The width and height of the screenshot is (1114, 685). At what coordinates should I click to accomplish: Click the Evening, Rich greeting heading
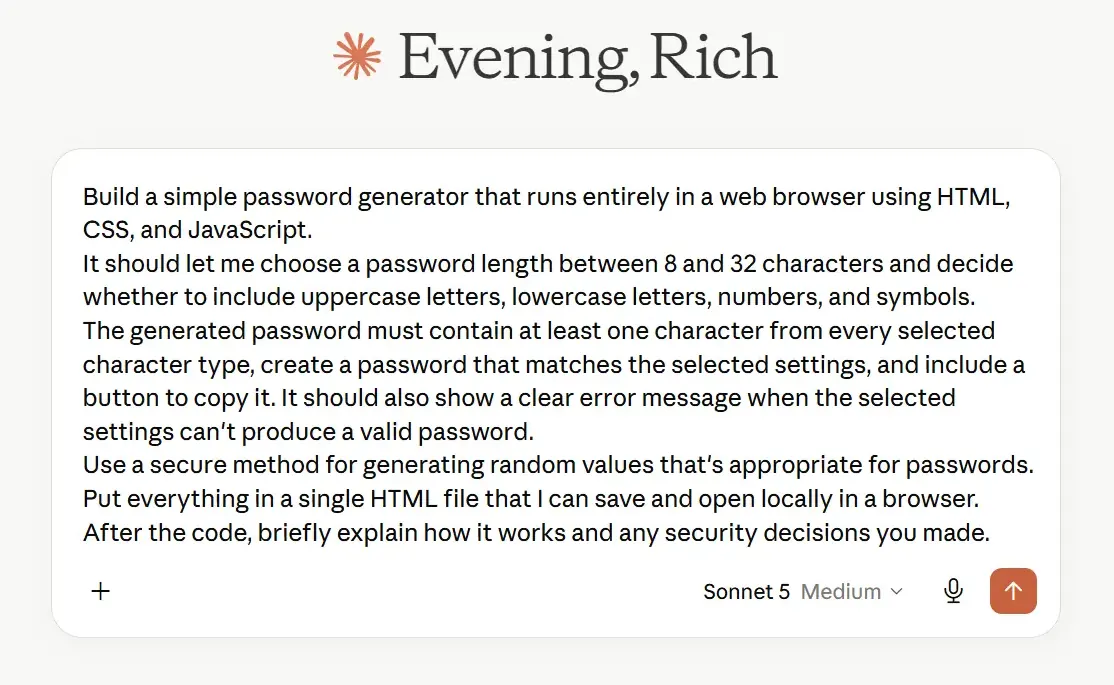tap(588, 57)
